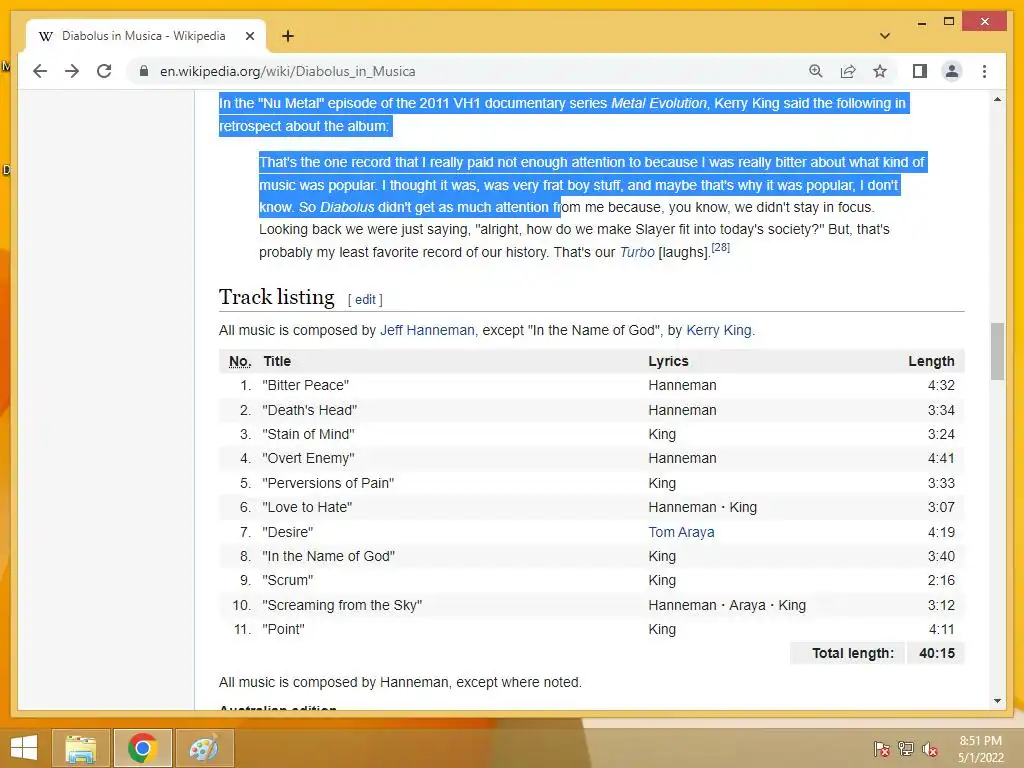
Task: Click the address bar URL
Action: (287, 71)
